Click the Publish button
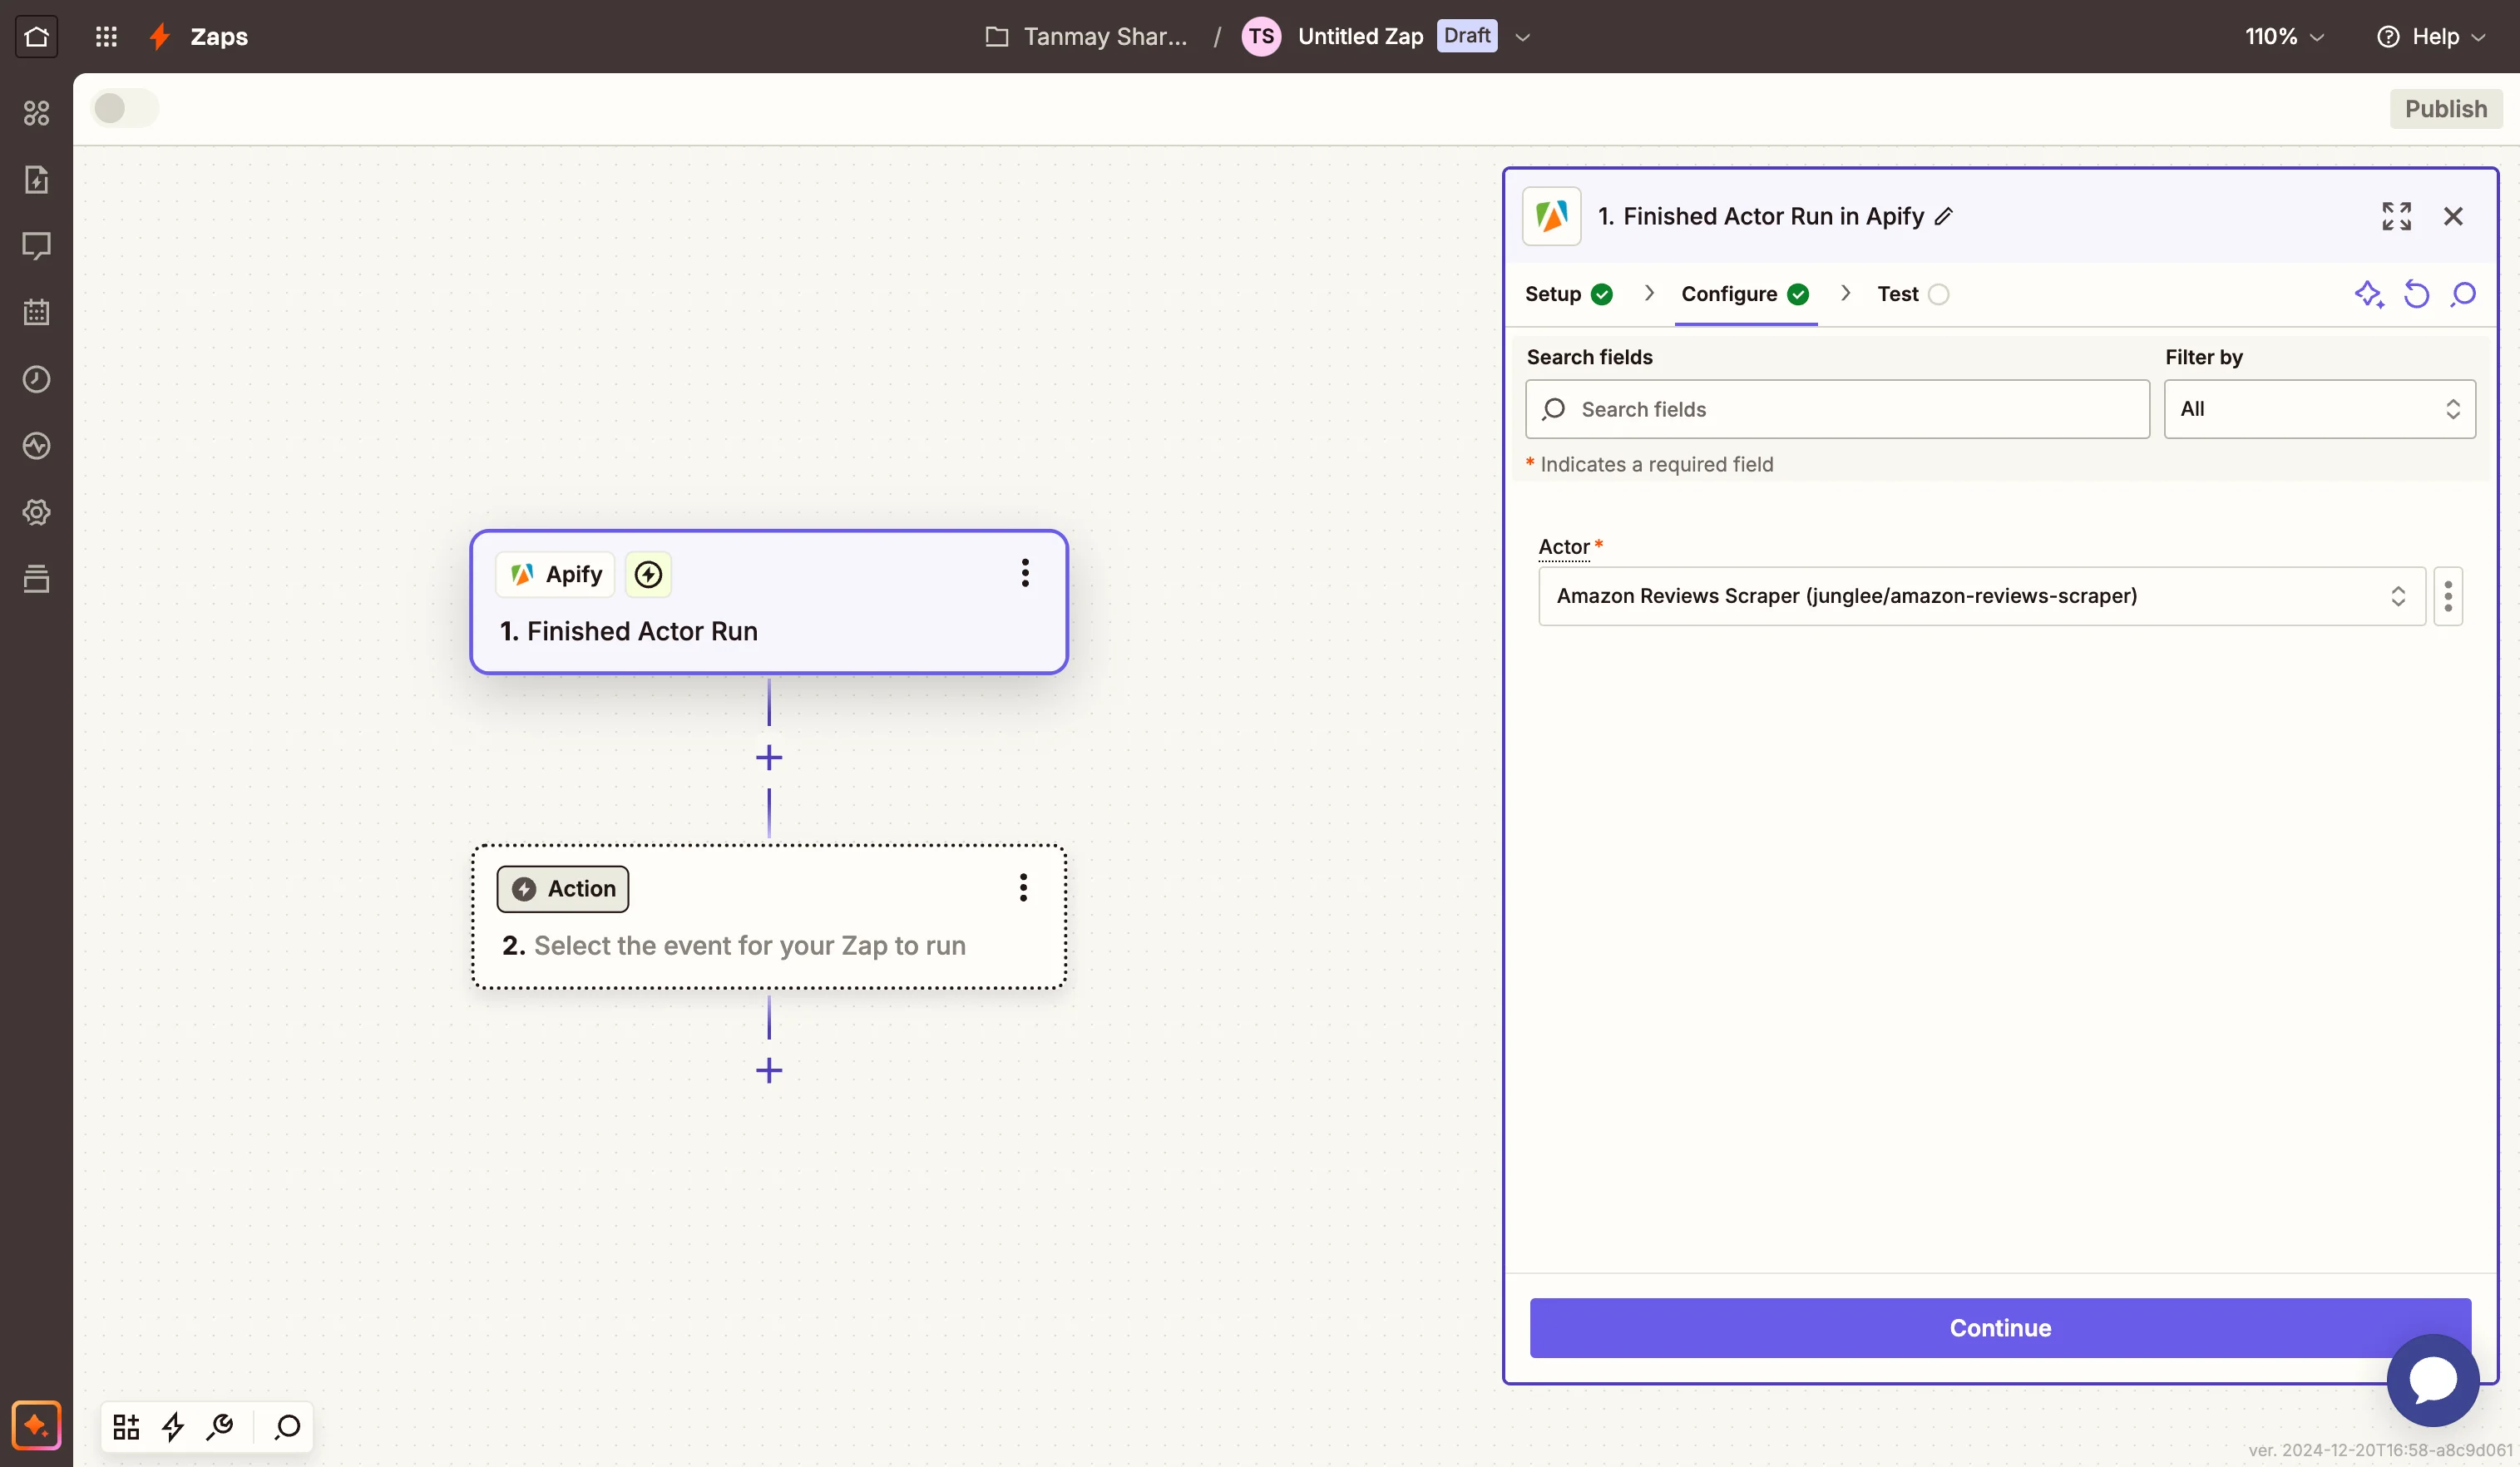Screen dimensions: 2520x1467 2445,108
